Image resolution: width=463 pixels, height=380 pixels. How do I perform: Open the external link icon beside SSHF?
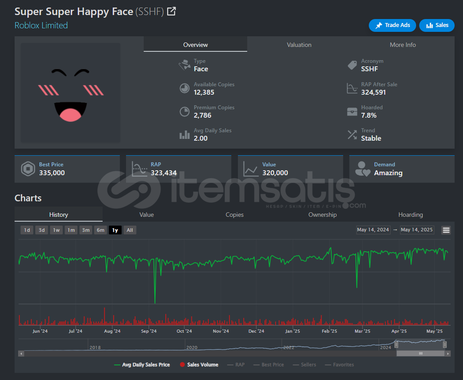coord(171,11)
